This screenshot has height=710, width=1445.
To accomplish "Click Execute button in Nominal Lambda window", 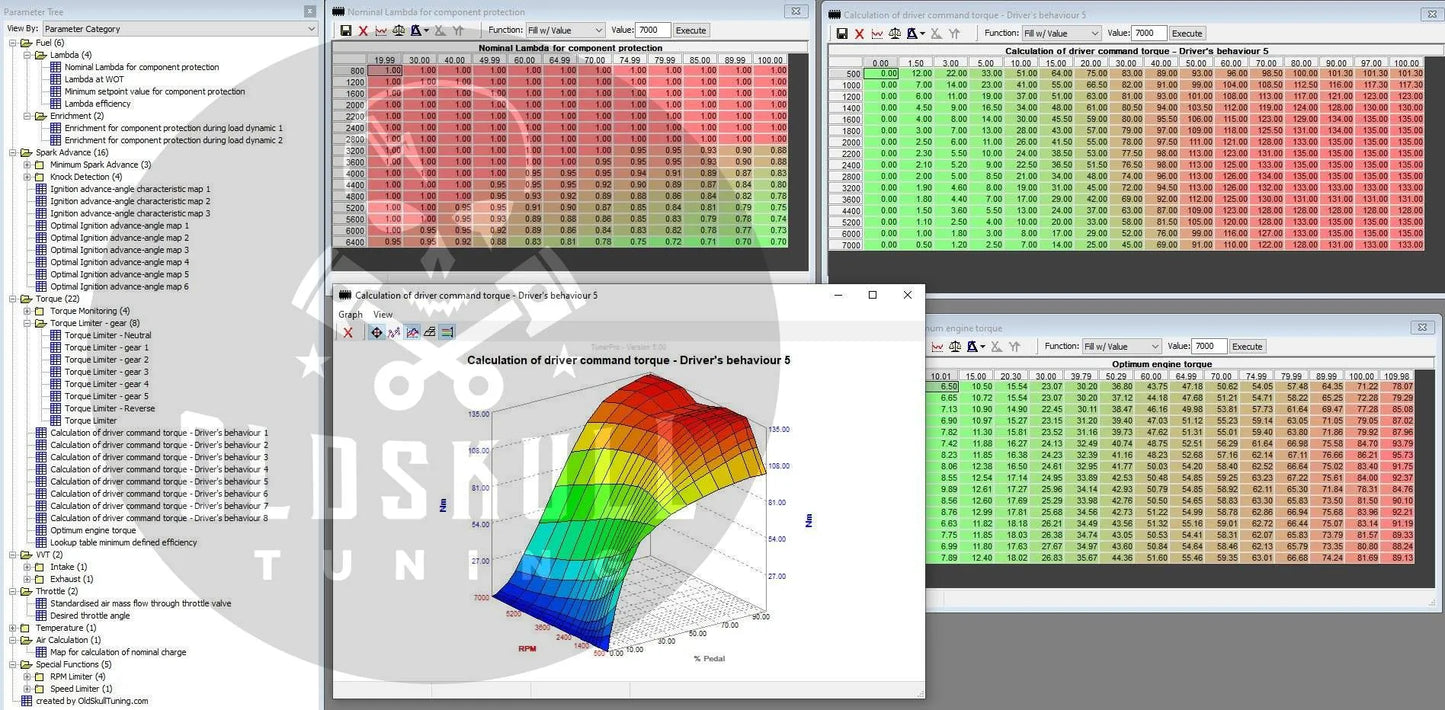I will coord(690,31).
